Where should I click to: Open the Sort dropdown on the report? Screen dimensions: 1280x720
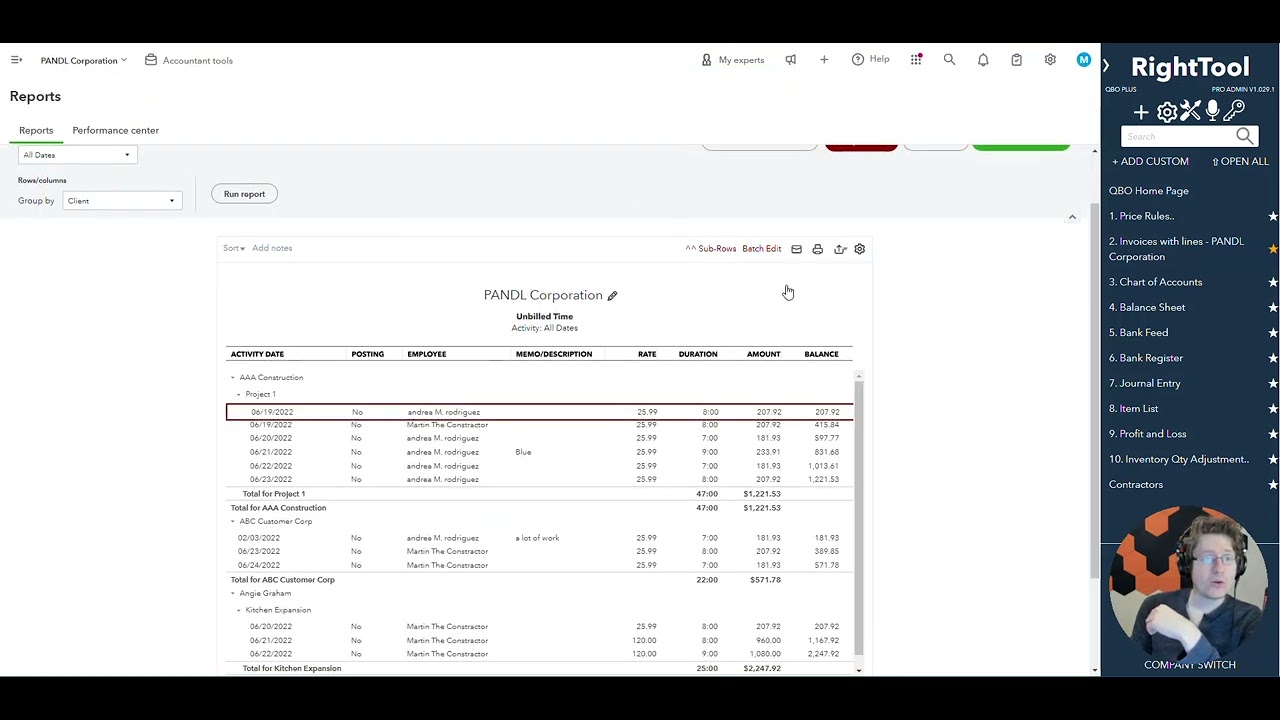tap(234, 248)
